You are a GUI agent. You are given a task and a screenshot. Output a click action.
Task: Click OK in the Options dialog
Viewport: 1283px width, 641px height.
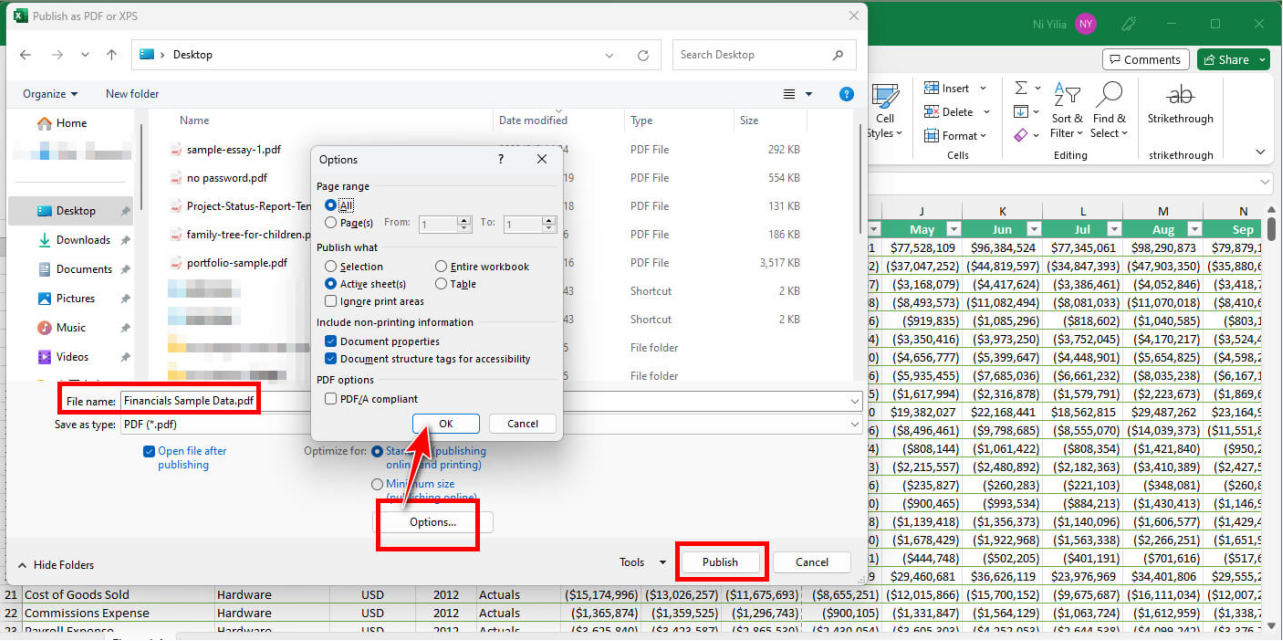pyautogui.click(x=446, y=424)
